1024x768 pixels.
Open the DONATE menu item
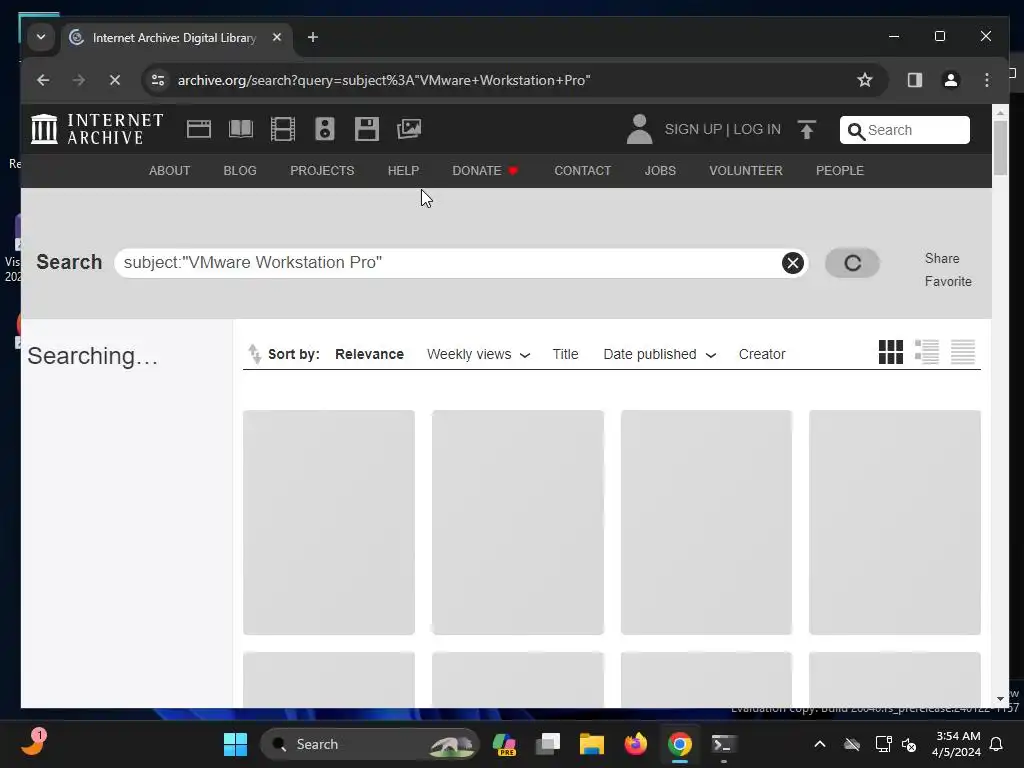click(x=485, y=170)
